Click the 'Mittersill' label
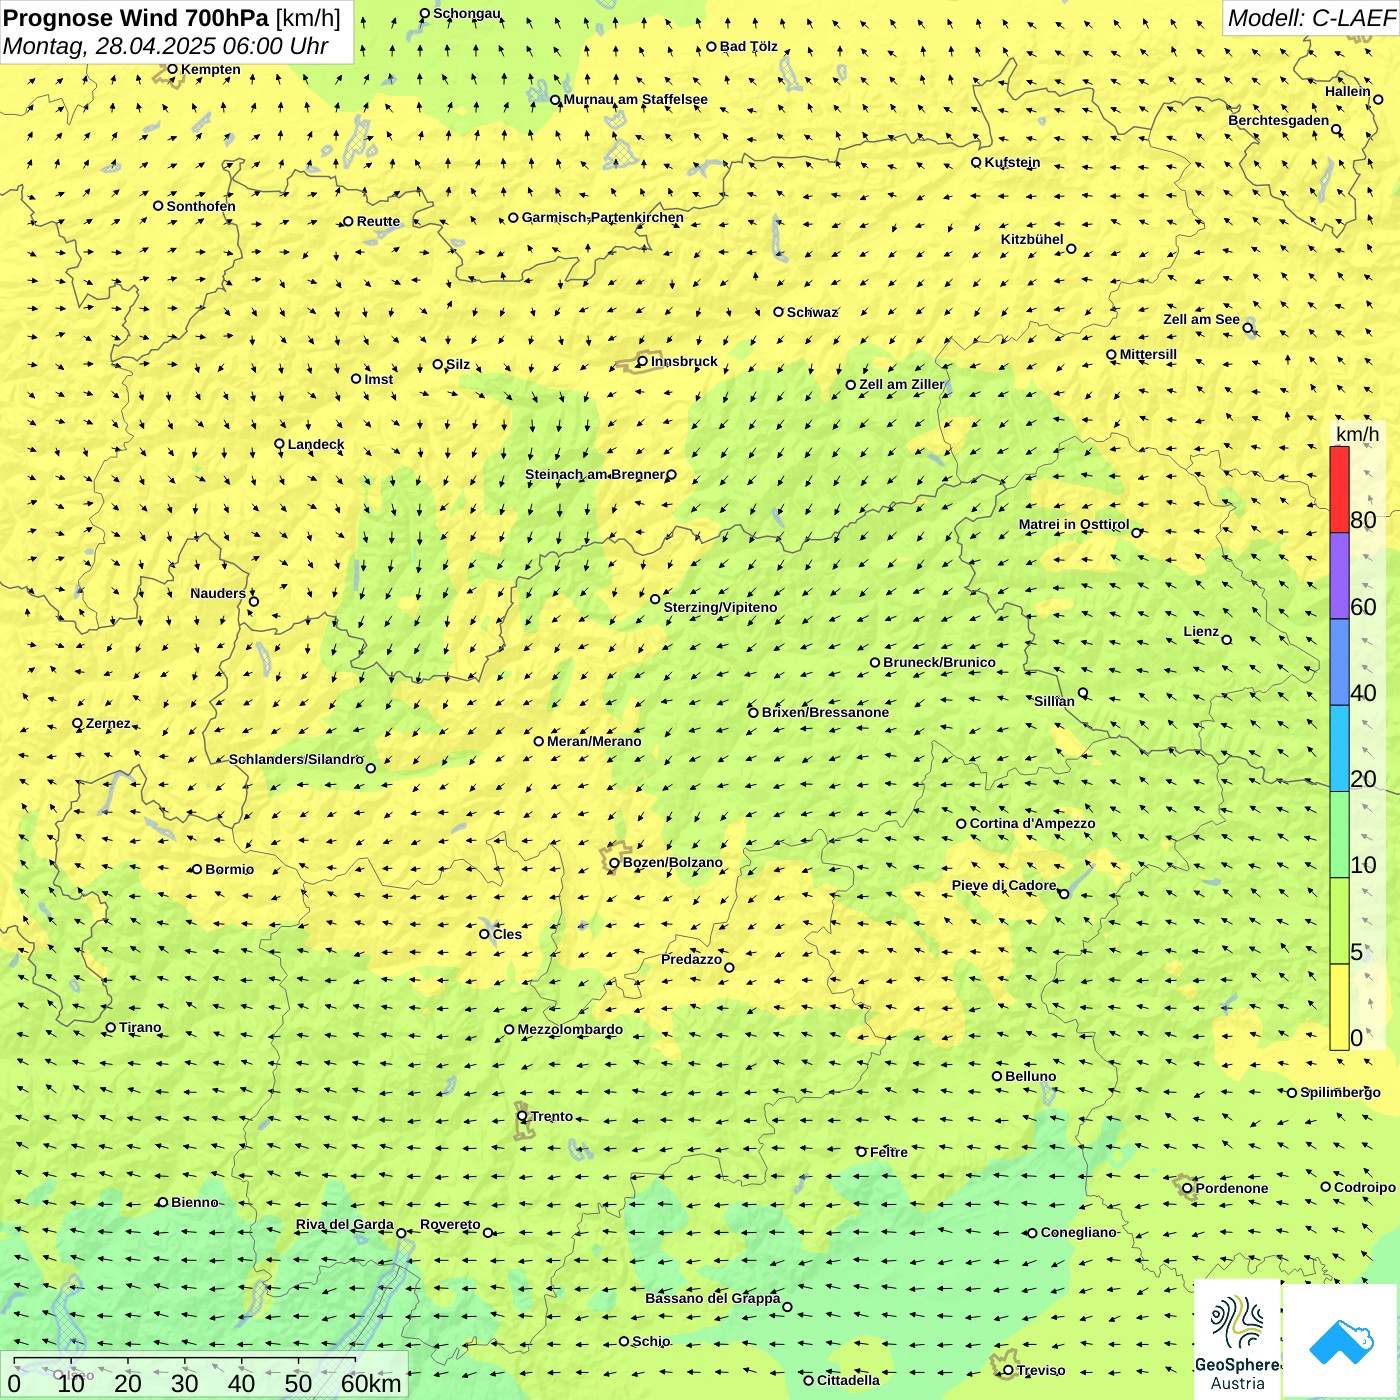This screenshot has height=1400, width=1400. [1148, 354]
